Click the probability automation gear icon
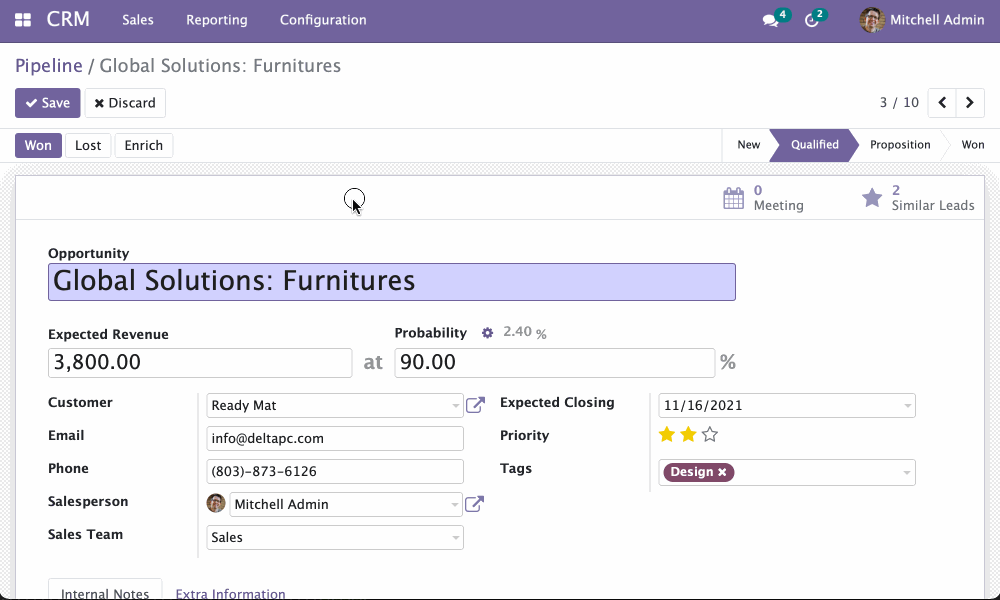1000x600 pixels. pyautogui.click(x=487, y=332)
